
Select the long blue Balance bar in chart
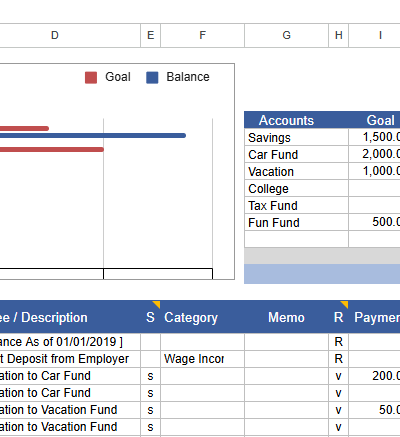click(93, 135)
